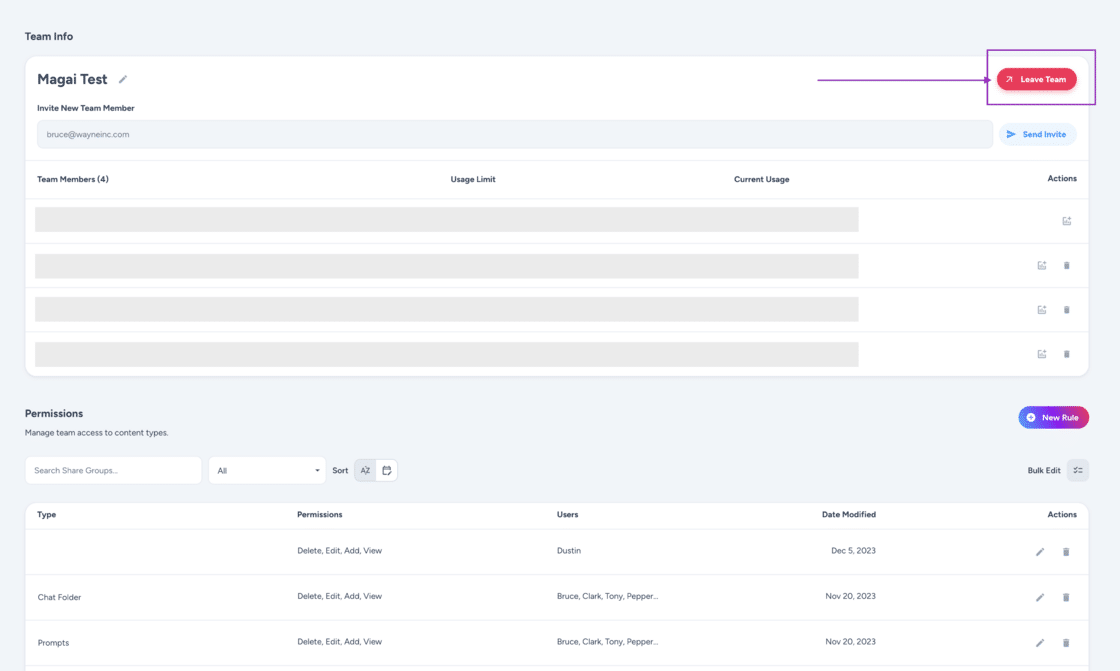Select the Chat Folder type cell
This screenshot has height=671, width=1120.
click(59, 597)
